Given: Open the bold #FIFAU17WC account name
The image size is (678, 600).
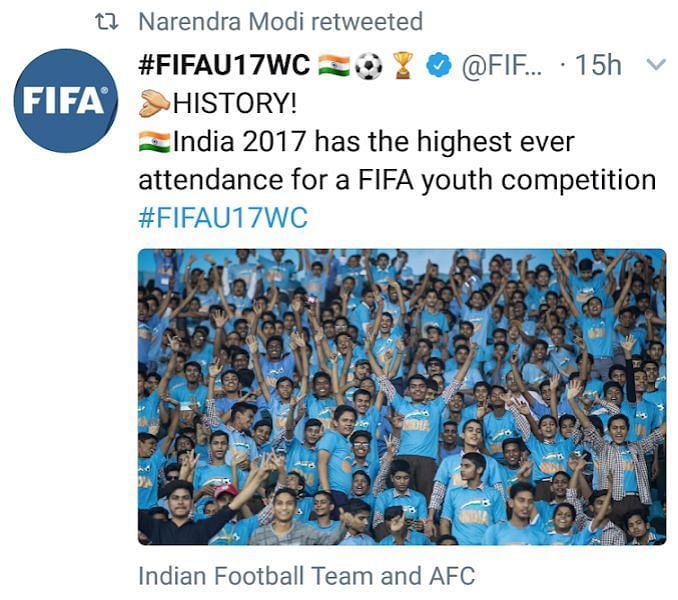Looking at the screenshot, I should point(223,66).
